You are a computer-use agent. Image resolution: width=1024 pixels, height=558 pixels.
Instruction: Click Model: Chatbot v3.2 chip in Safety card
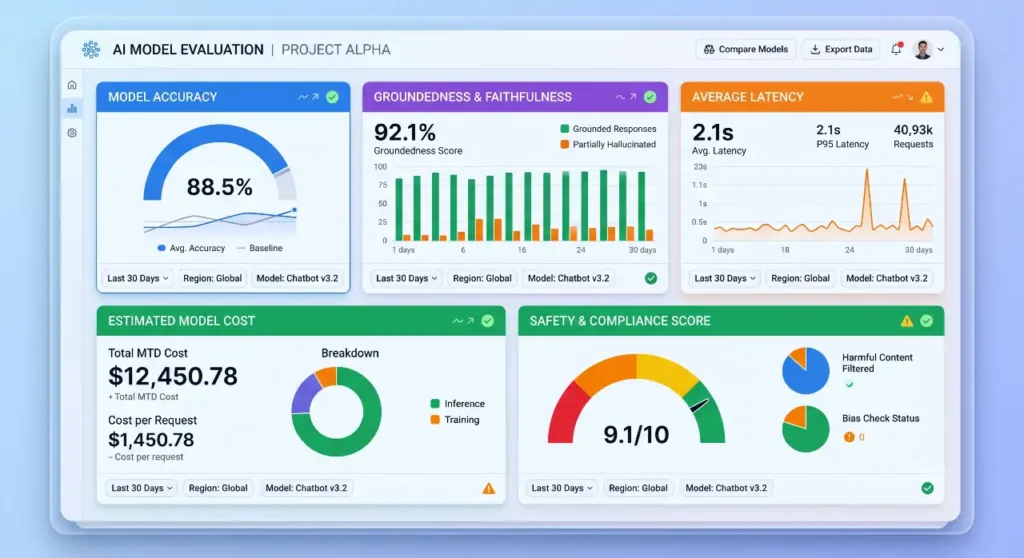click(726, 488)
